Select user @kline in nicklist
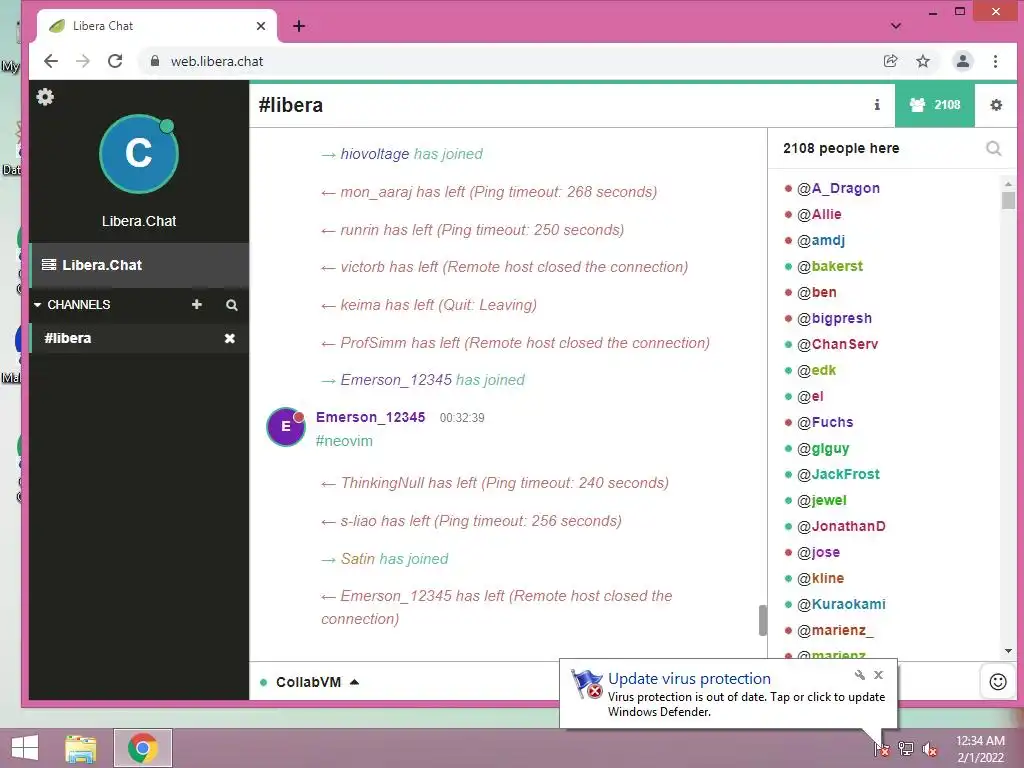 click(x=820, y=579)
